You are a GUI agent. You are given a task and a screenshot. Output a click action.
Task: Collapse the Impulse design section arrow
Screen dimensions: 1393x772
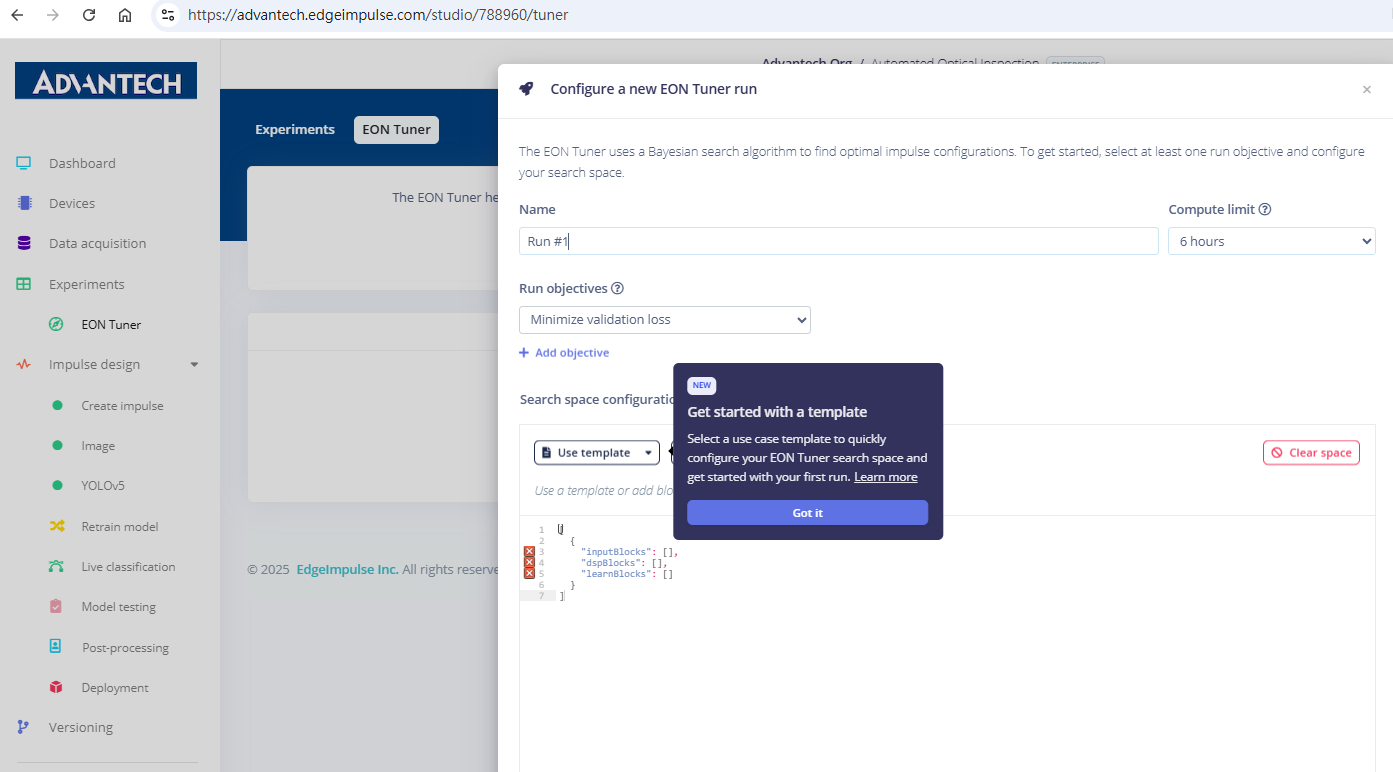tap(194, 365)
